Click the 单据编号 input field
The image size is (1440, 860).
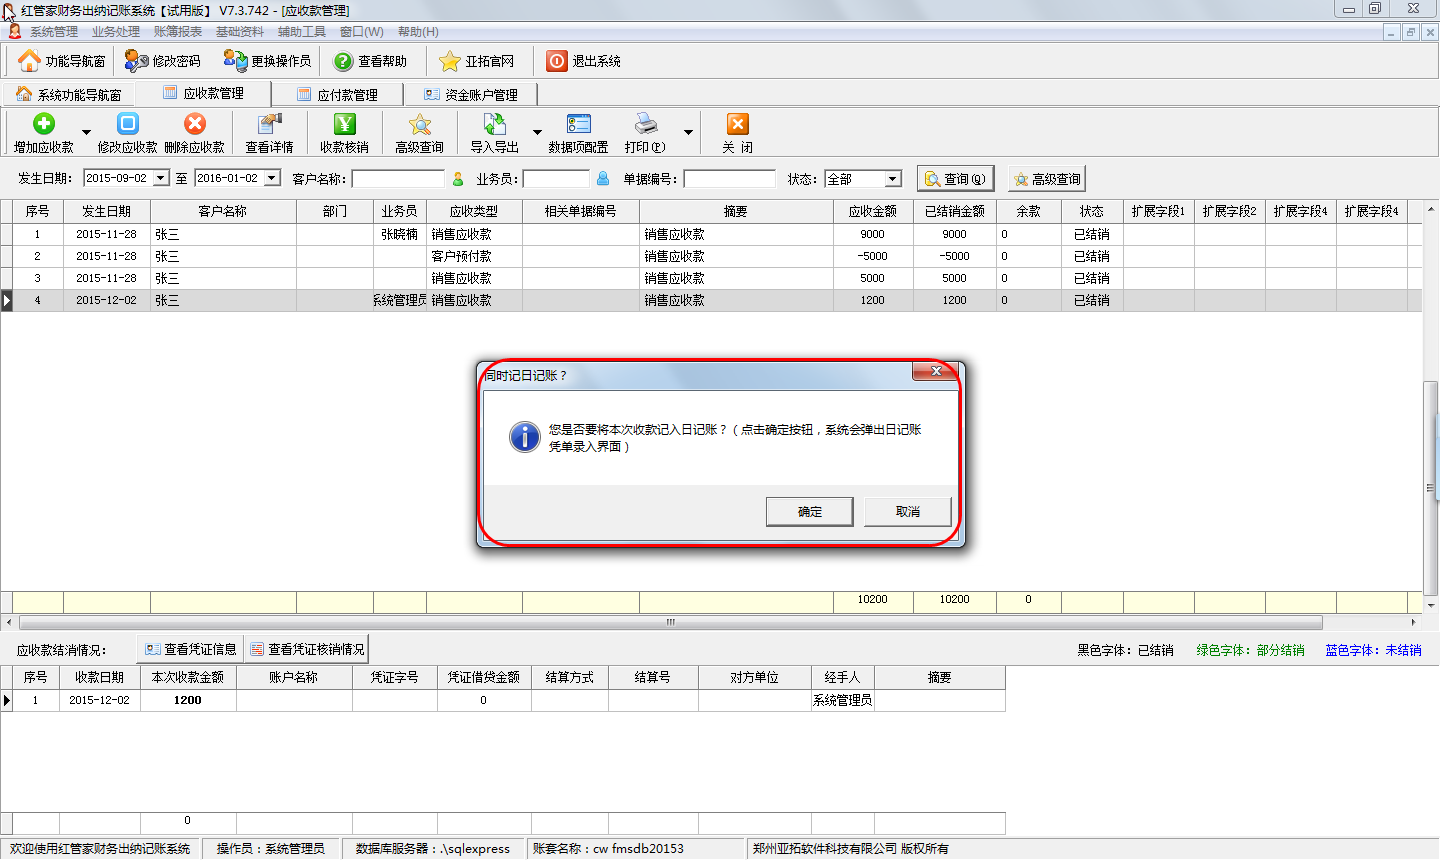(729, 179)
